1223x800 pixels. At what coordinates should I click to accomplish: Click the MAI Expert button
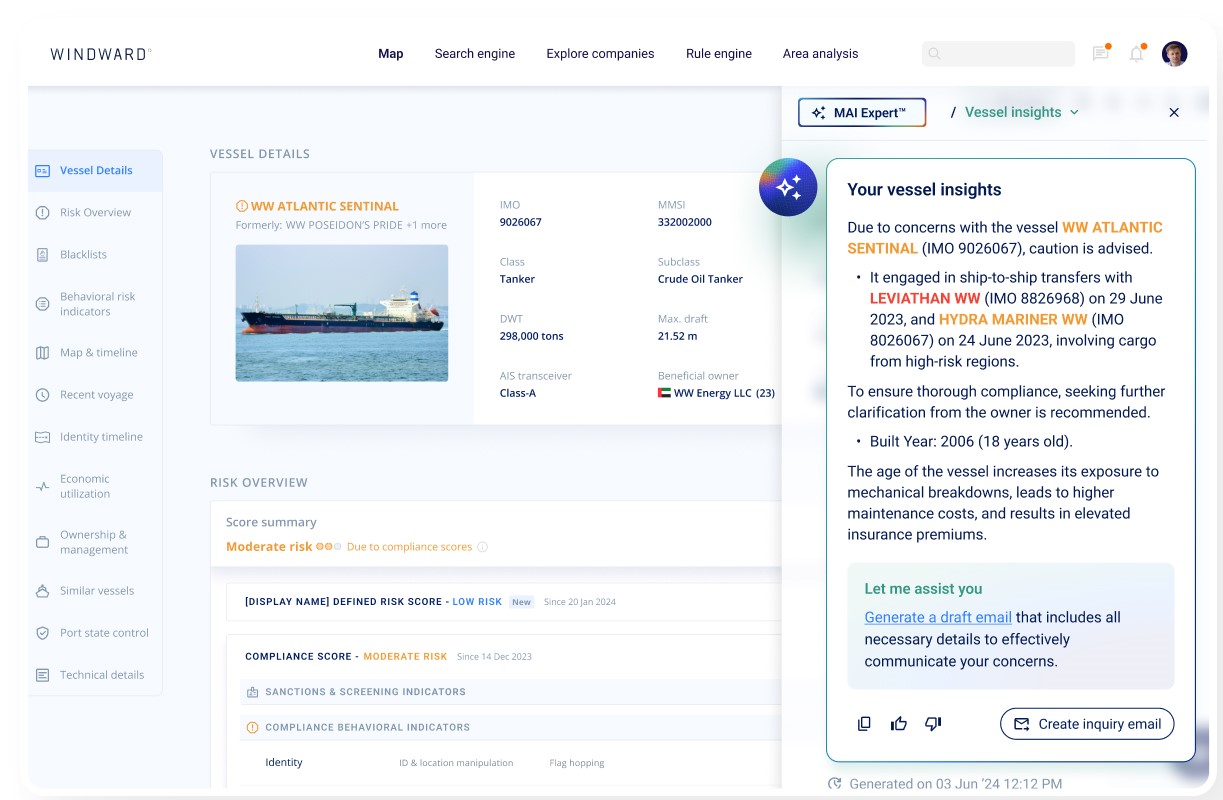[861, 113]
